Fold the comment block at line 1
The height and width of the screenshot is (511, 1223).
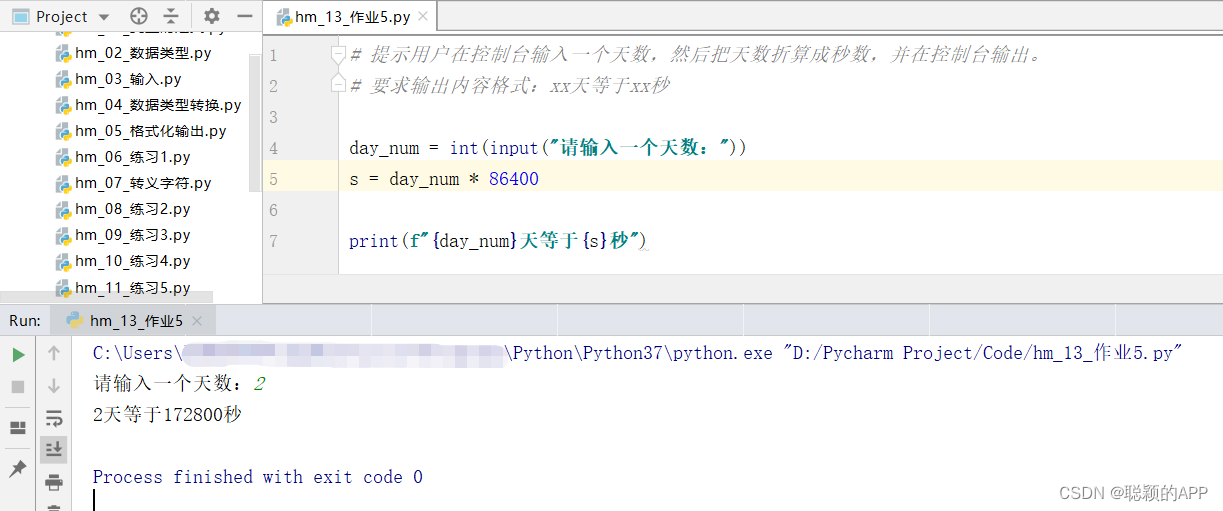coord(338,54)
